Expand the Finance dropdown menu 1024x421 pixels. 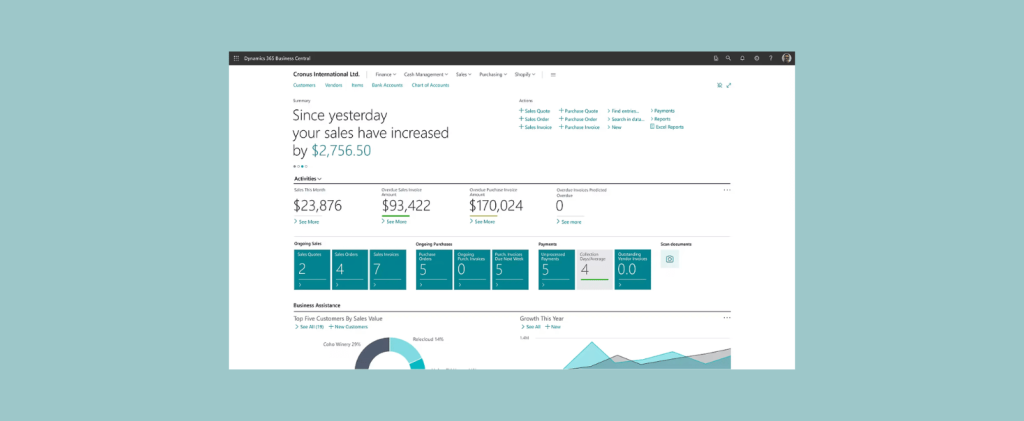click(386, 74)
